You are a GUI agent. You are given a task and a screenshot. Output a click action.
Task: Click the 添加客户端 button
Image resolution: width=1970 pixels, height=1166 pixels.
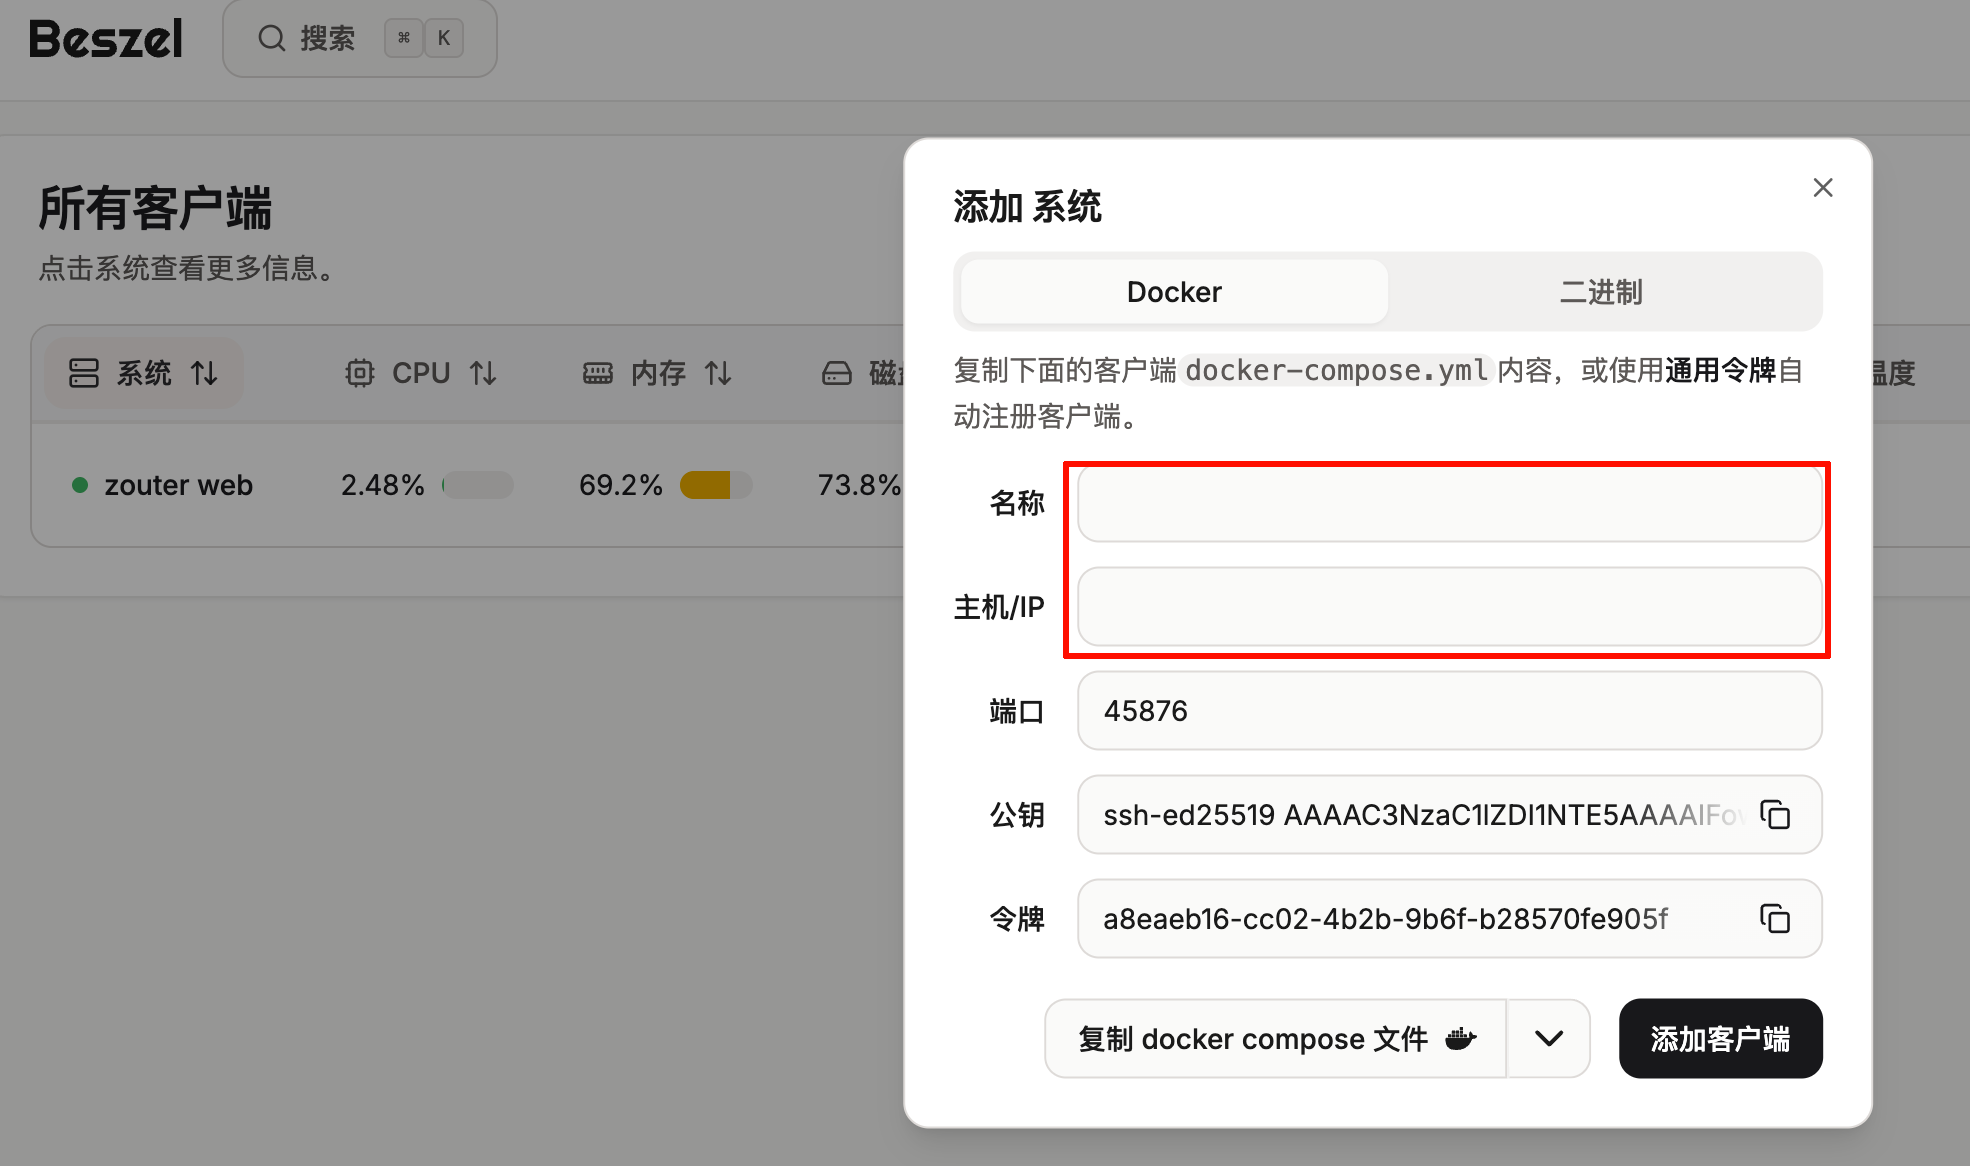pos(1720,1038)
